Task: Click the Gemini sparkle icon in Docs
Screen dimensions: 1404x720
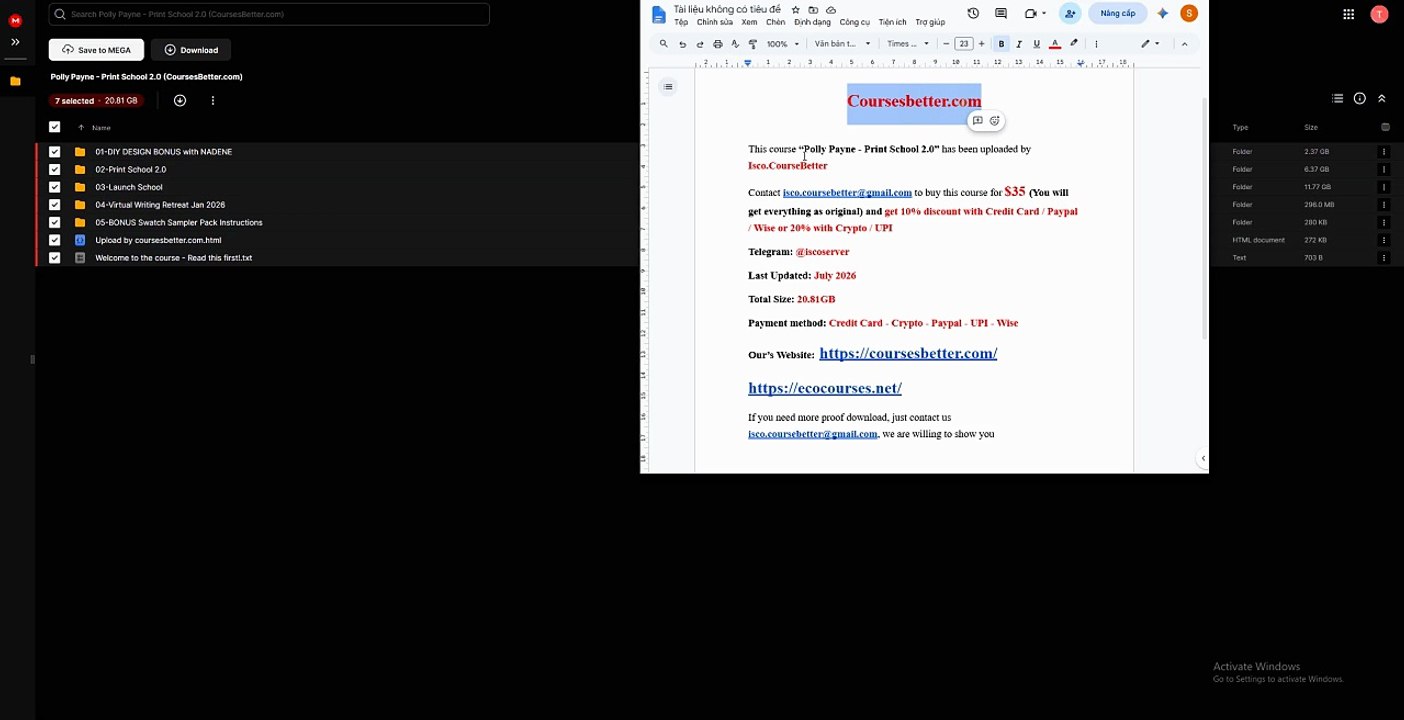Action: coord(1162,13)
